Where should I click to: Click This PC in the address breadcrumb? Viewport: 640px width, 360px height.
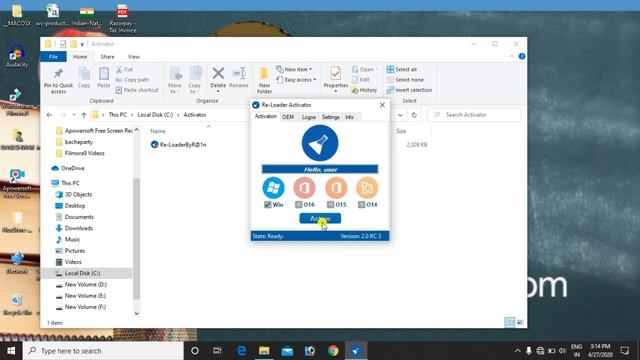pos(118,115)
